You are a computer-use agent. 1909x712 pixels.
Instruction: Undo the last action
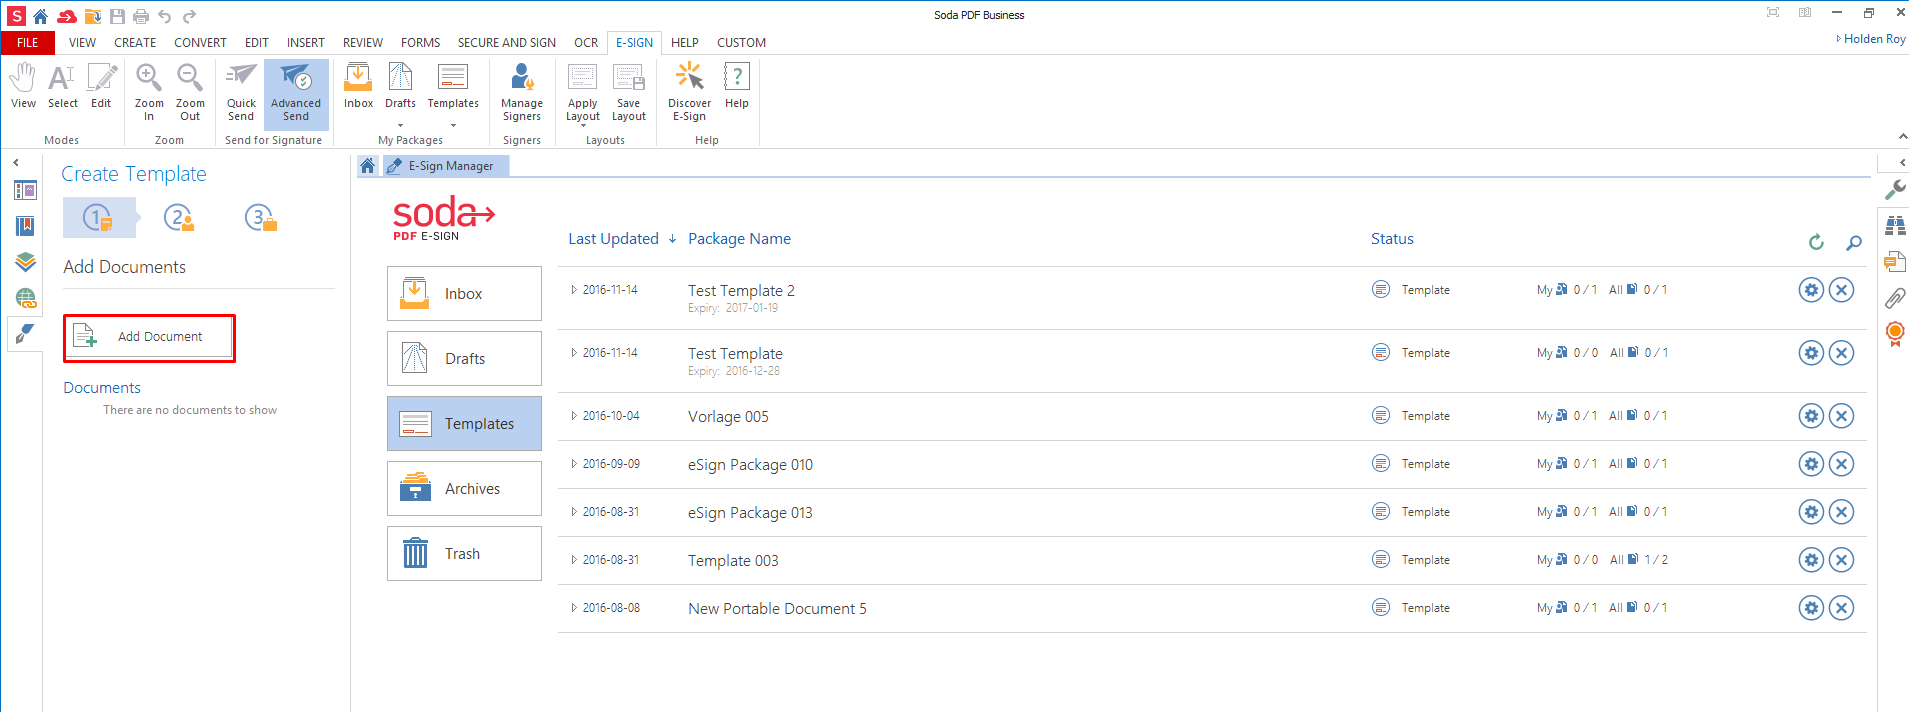165,16
